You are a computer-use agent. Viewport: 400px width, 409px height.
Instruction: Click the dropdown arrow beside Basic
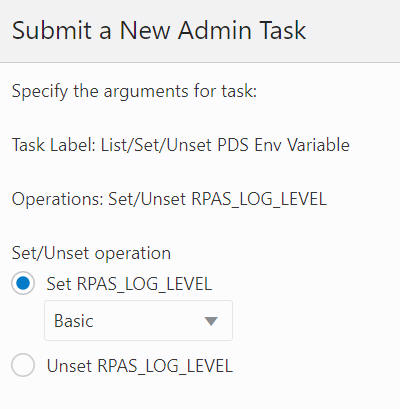pyautogui.click(x=211, y=321)
